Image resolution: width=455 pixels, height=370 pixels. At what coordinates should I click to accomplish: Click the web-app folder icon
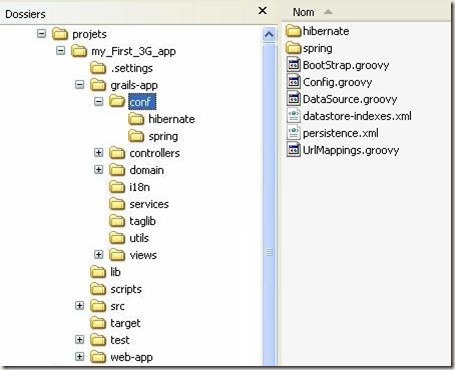tap(98, 357)
